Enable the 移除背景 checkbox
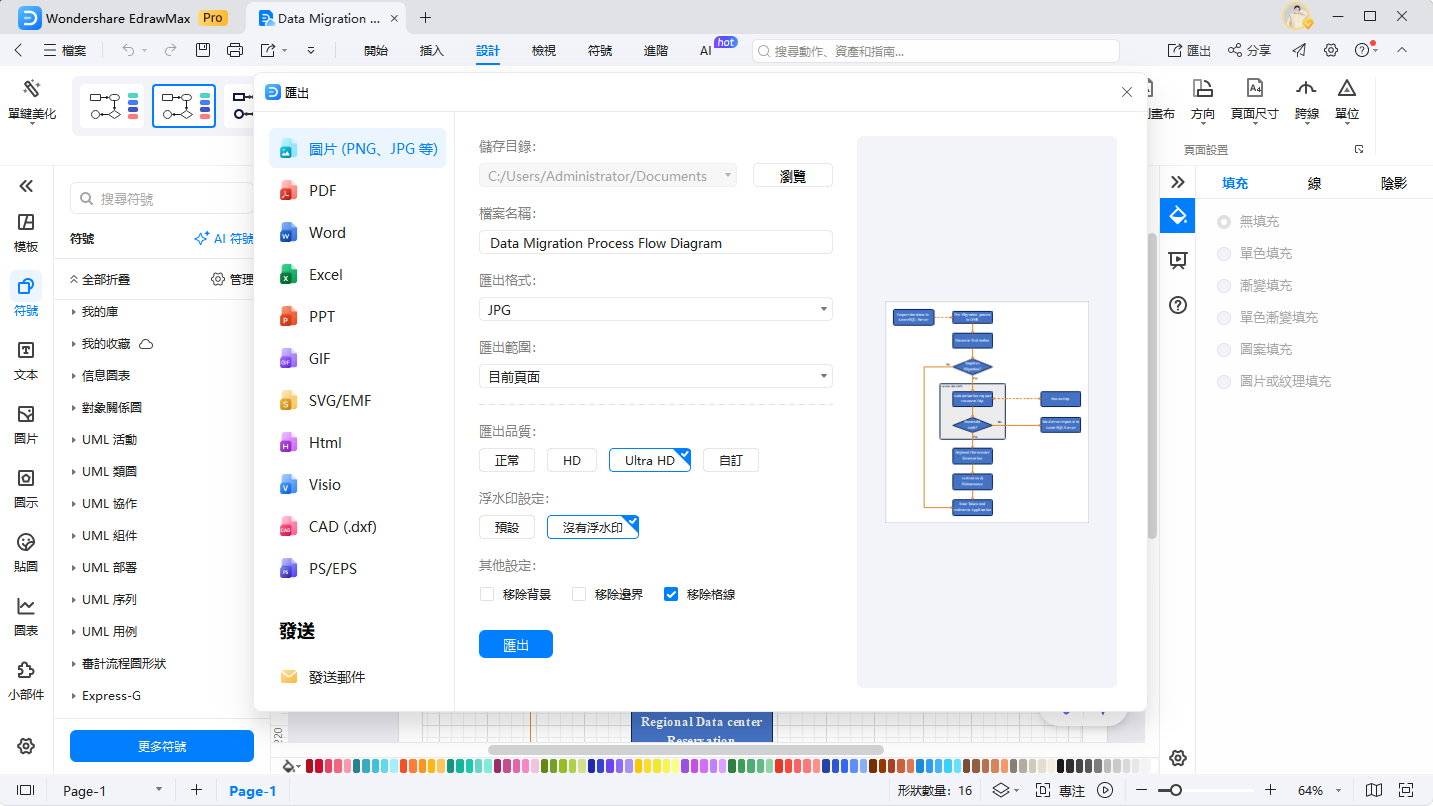 coord(487,594)
